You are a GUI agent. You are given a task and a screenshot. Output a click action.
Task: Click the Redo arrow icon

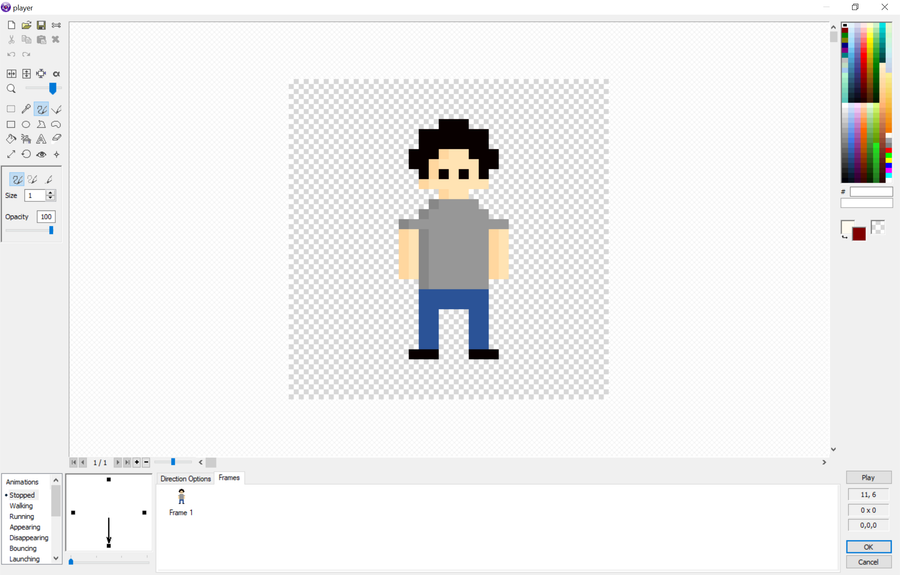[x=26, y=55]
